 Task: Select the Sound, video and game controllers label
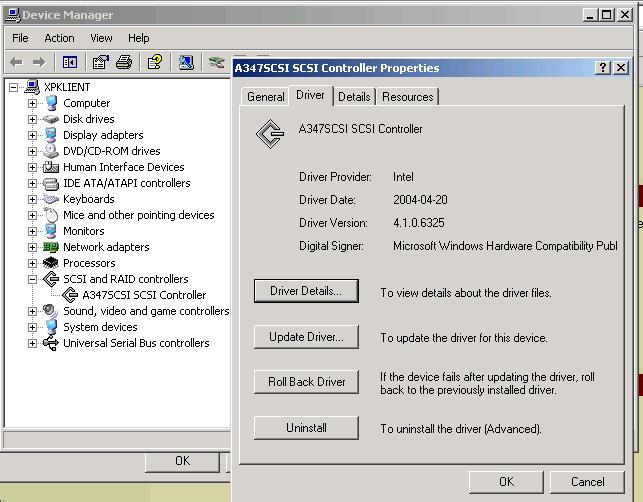click(146, 311)
